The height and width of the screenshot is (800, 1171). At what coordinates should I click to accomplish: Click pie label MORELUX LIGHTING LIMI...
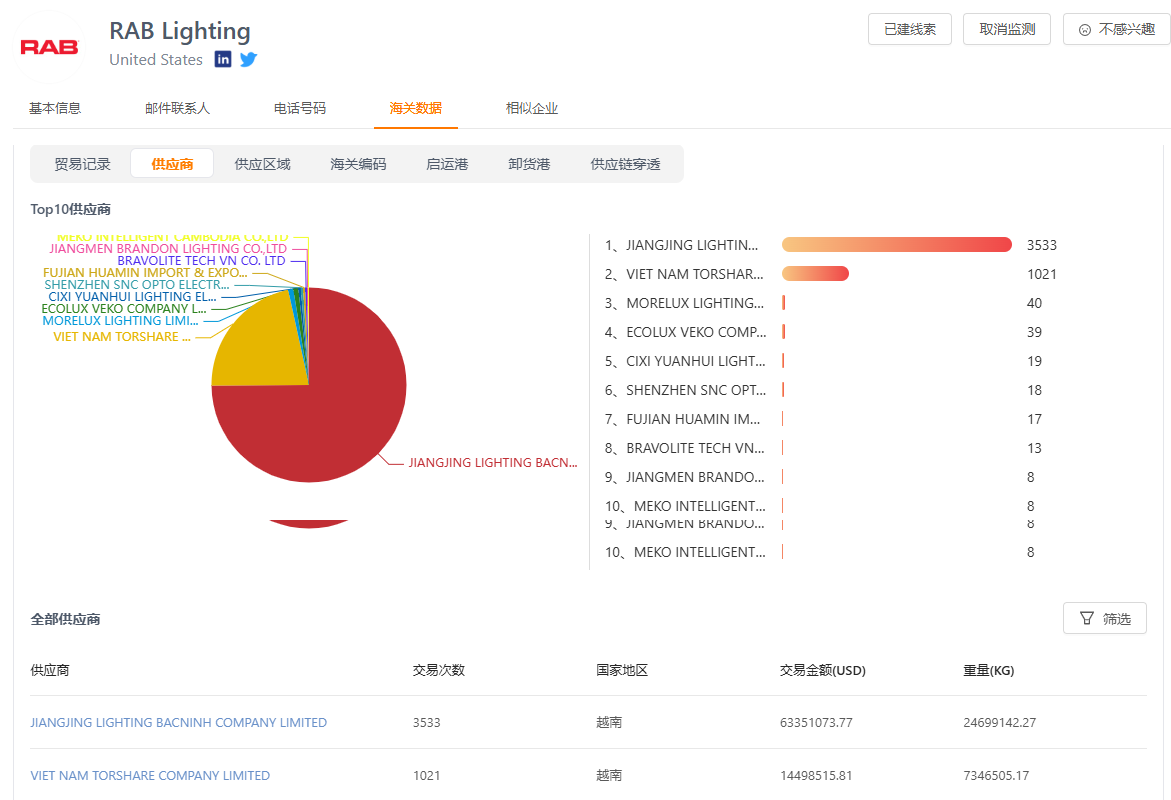click(120, 320)
